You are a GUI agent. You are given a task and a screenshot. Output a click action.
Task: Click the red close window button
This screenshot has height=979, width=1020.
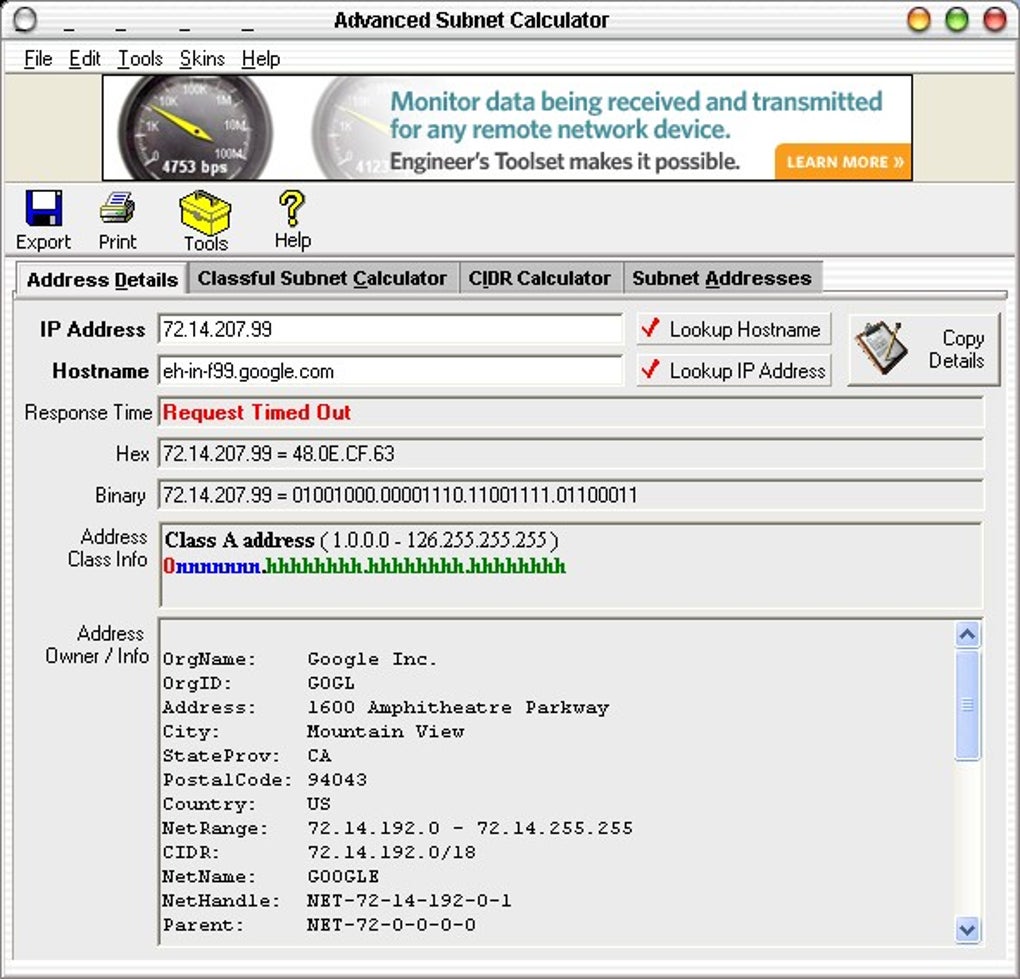995,20
